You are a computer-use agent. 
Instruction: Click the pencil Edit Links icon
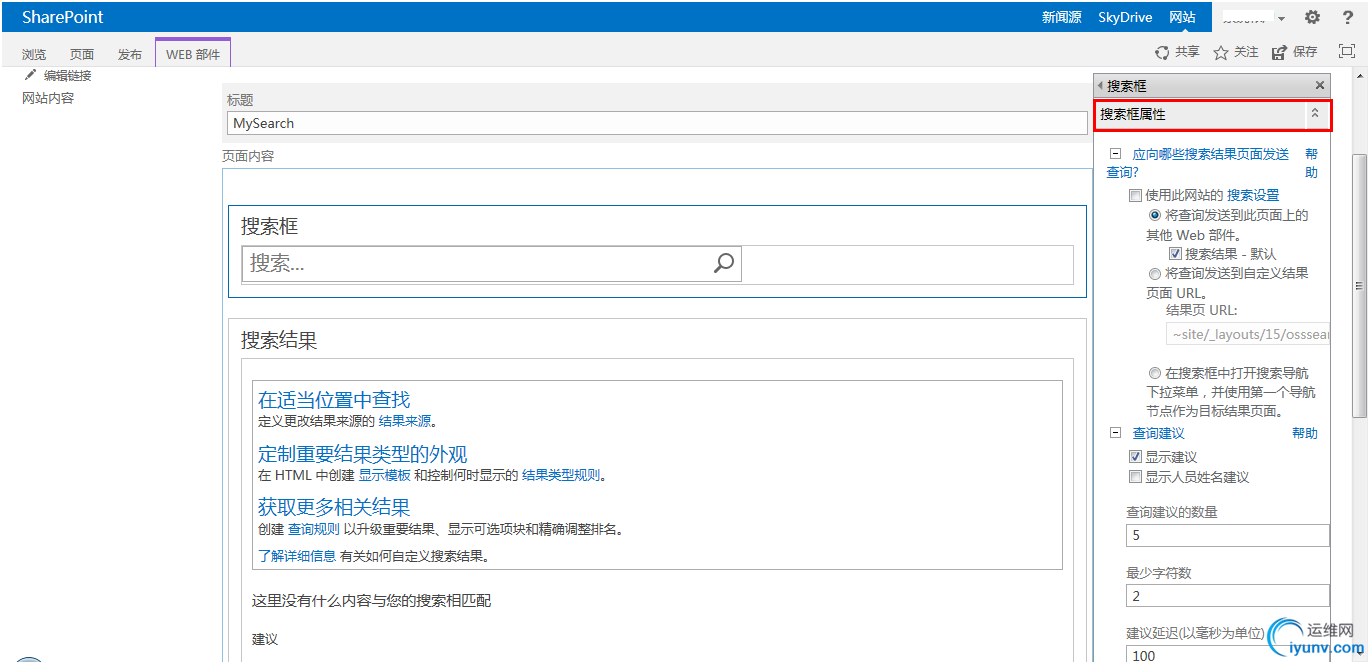pyautogui.click(x=30, y=75)
